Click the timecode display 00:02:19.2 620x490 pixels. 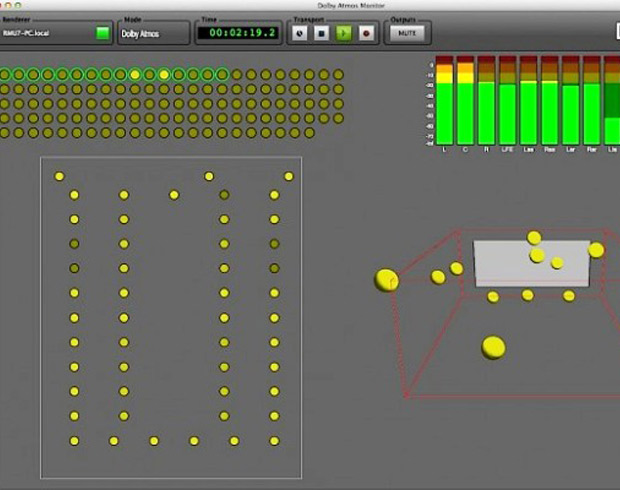click(239, 33)
